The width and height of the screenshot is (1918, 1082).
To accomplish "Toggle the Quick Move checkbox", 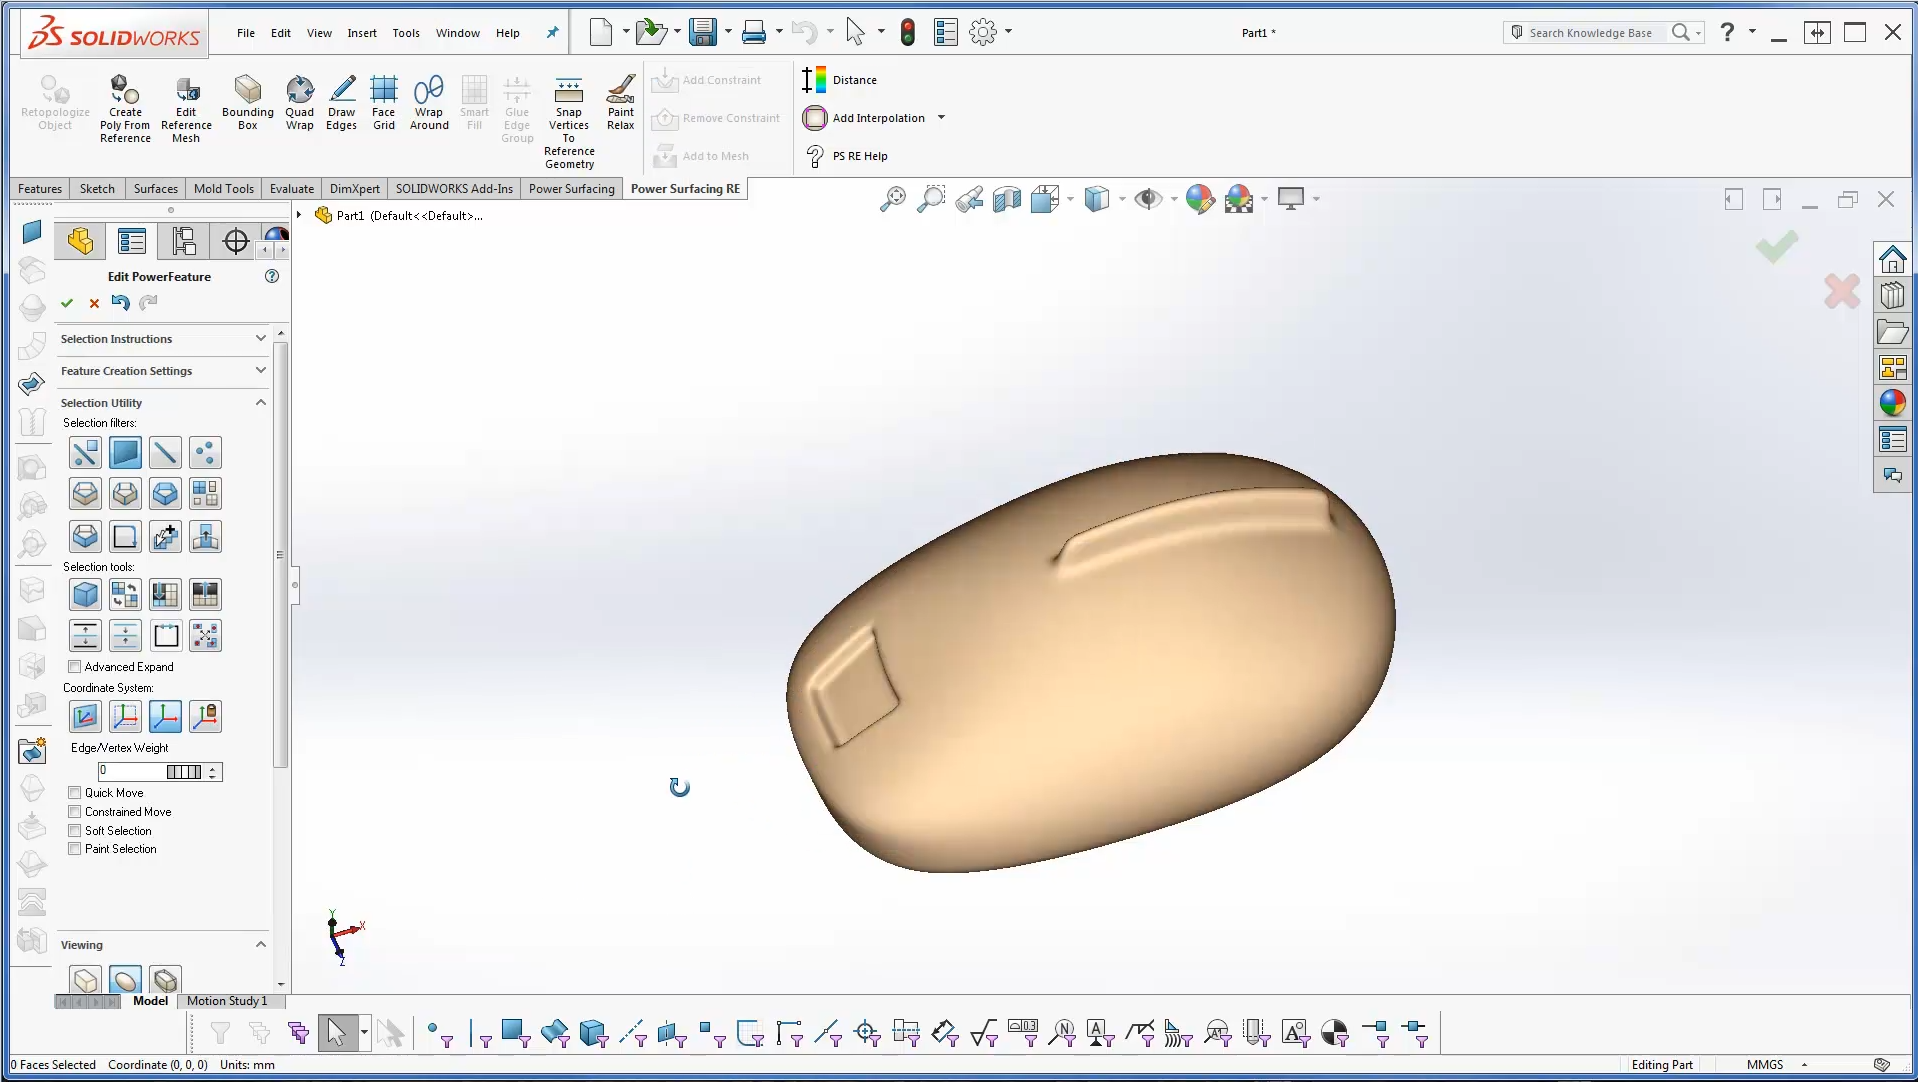I will pos(75,793).
